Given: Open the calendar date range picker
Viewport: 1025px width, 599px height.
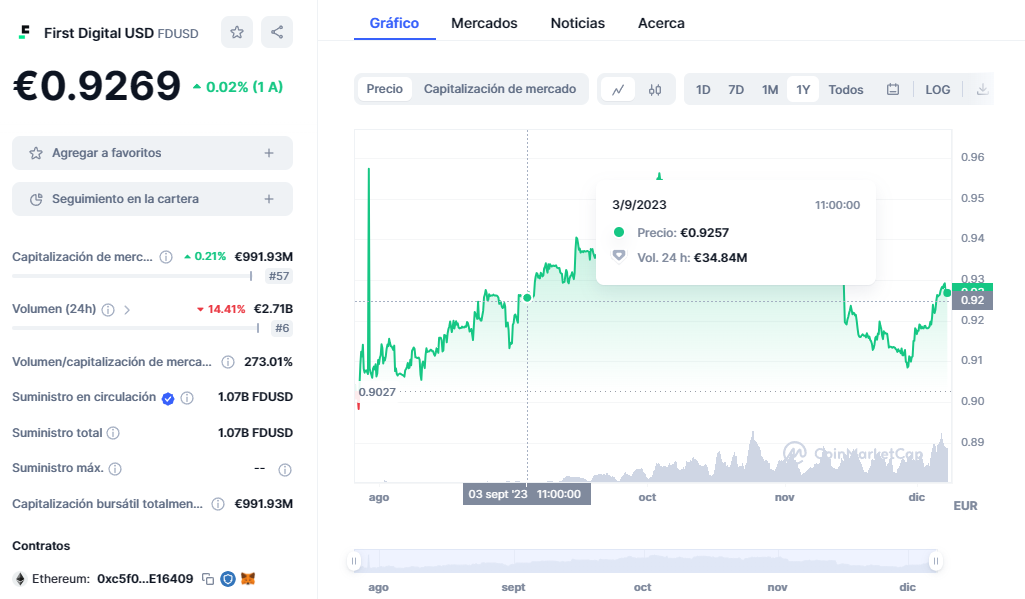Looking at the screenshot, I should click(893, 90).
